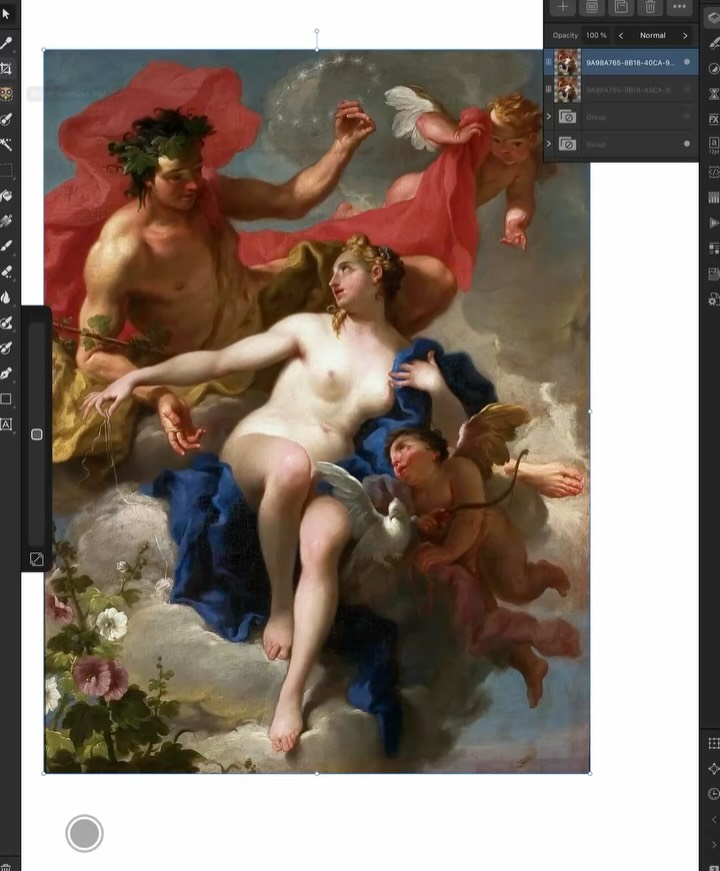Screen dimensions: 720x871
Task: Choose the Rectangle shape tool
Action: tap(6, 399)
